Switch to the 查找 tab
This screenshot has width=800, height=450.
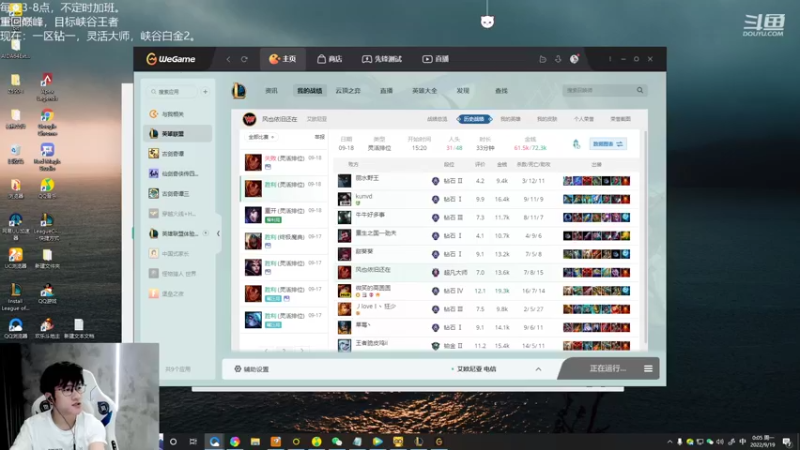pos(501,91)
